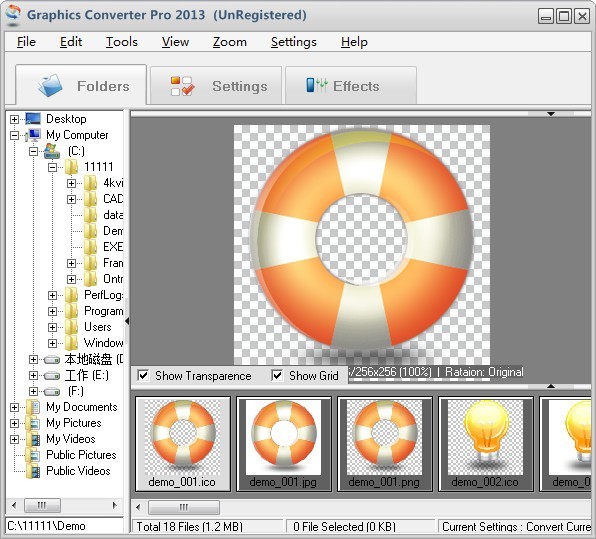The width and height of the screenshot is (596, 539).
Task: Select the My Computer icon
Action: 33,135
